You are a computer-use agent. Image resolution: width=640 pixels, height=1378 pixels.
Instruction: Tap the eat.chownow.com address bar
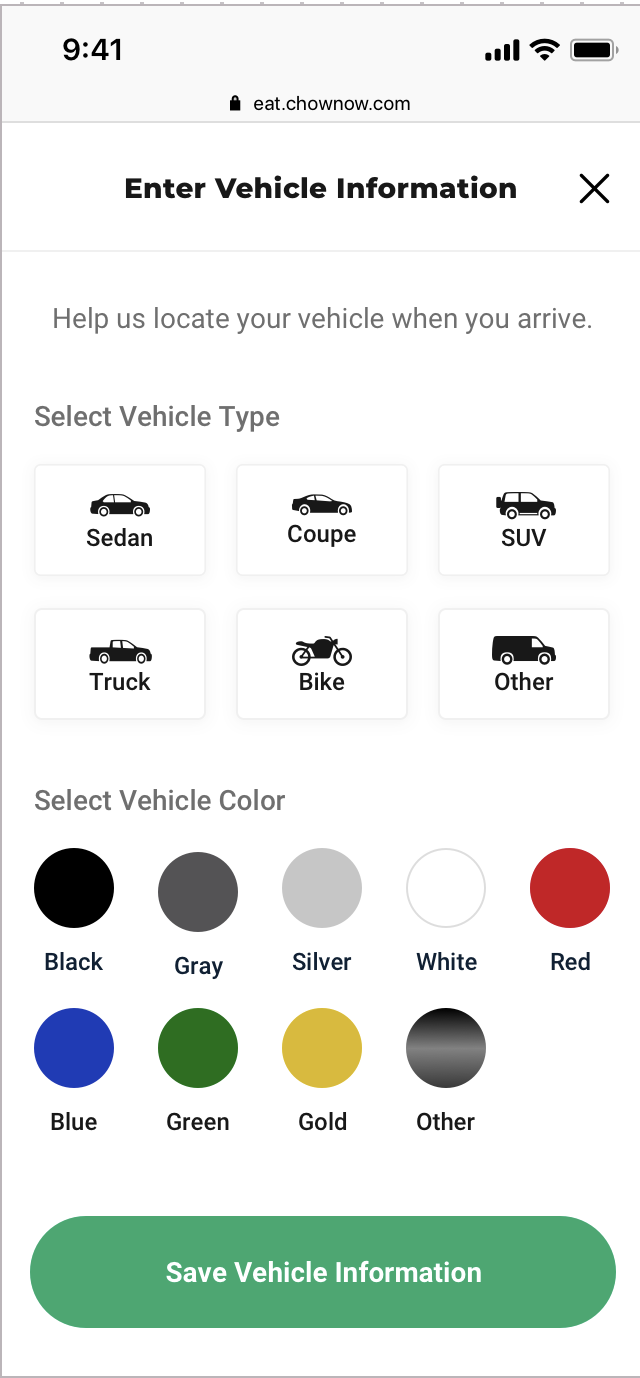point(332,103)
